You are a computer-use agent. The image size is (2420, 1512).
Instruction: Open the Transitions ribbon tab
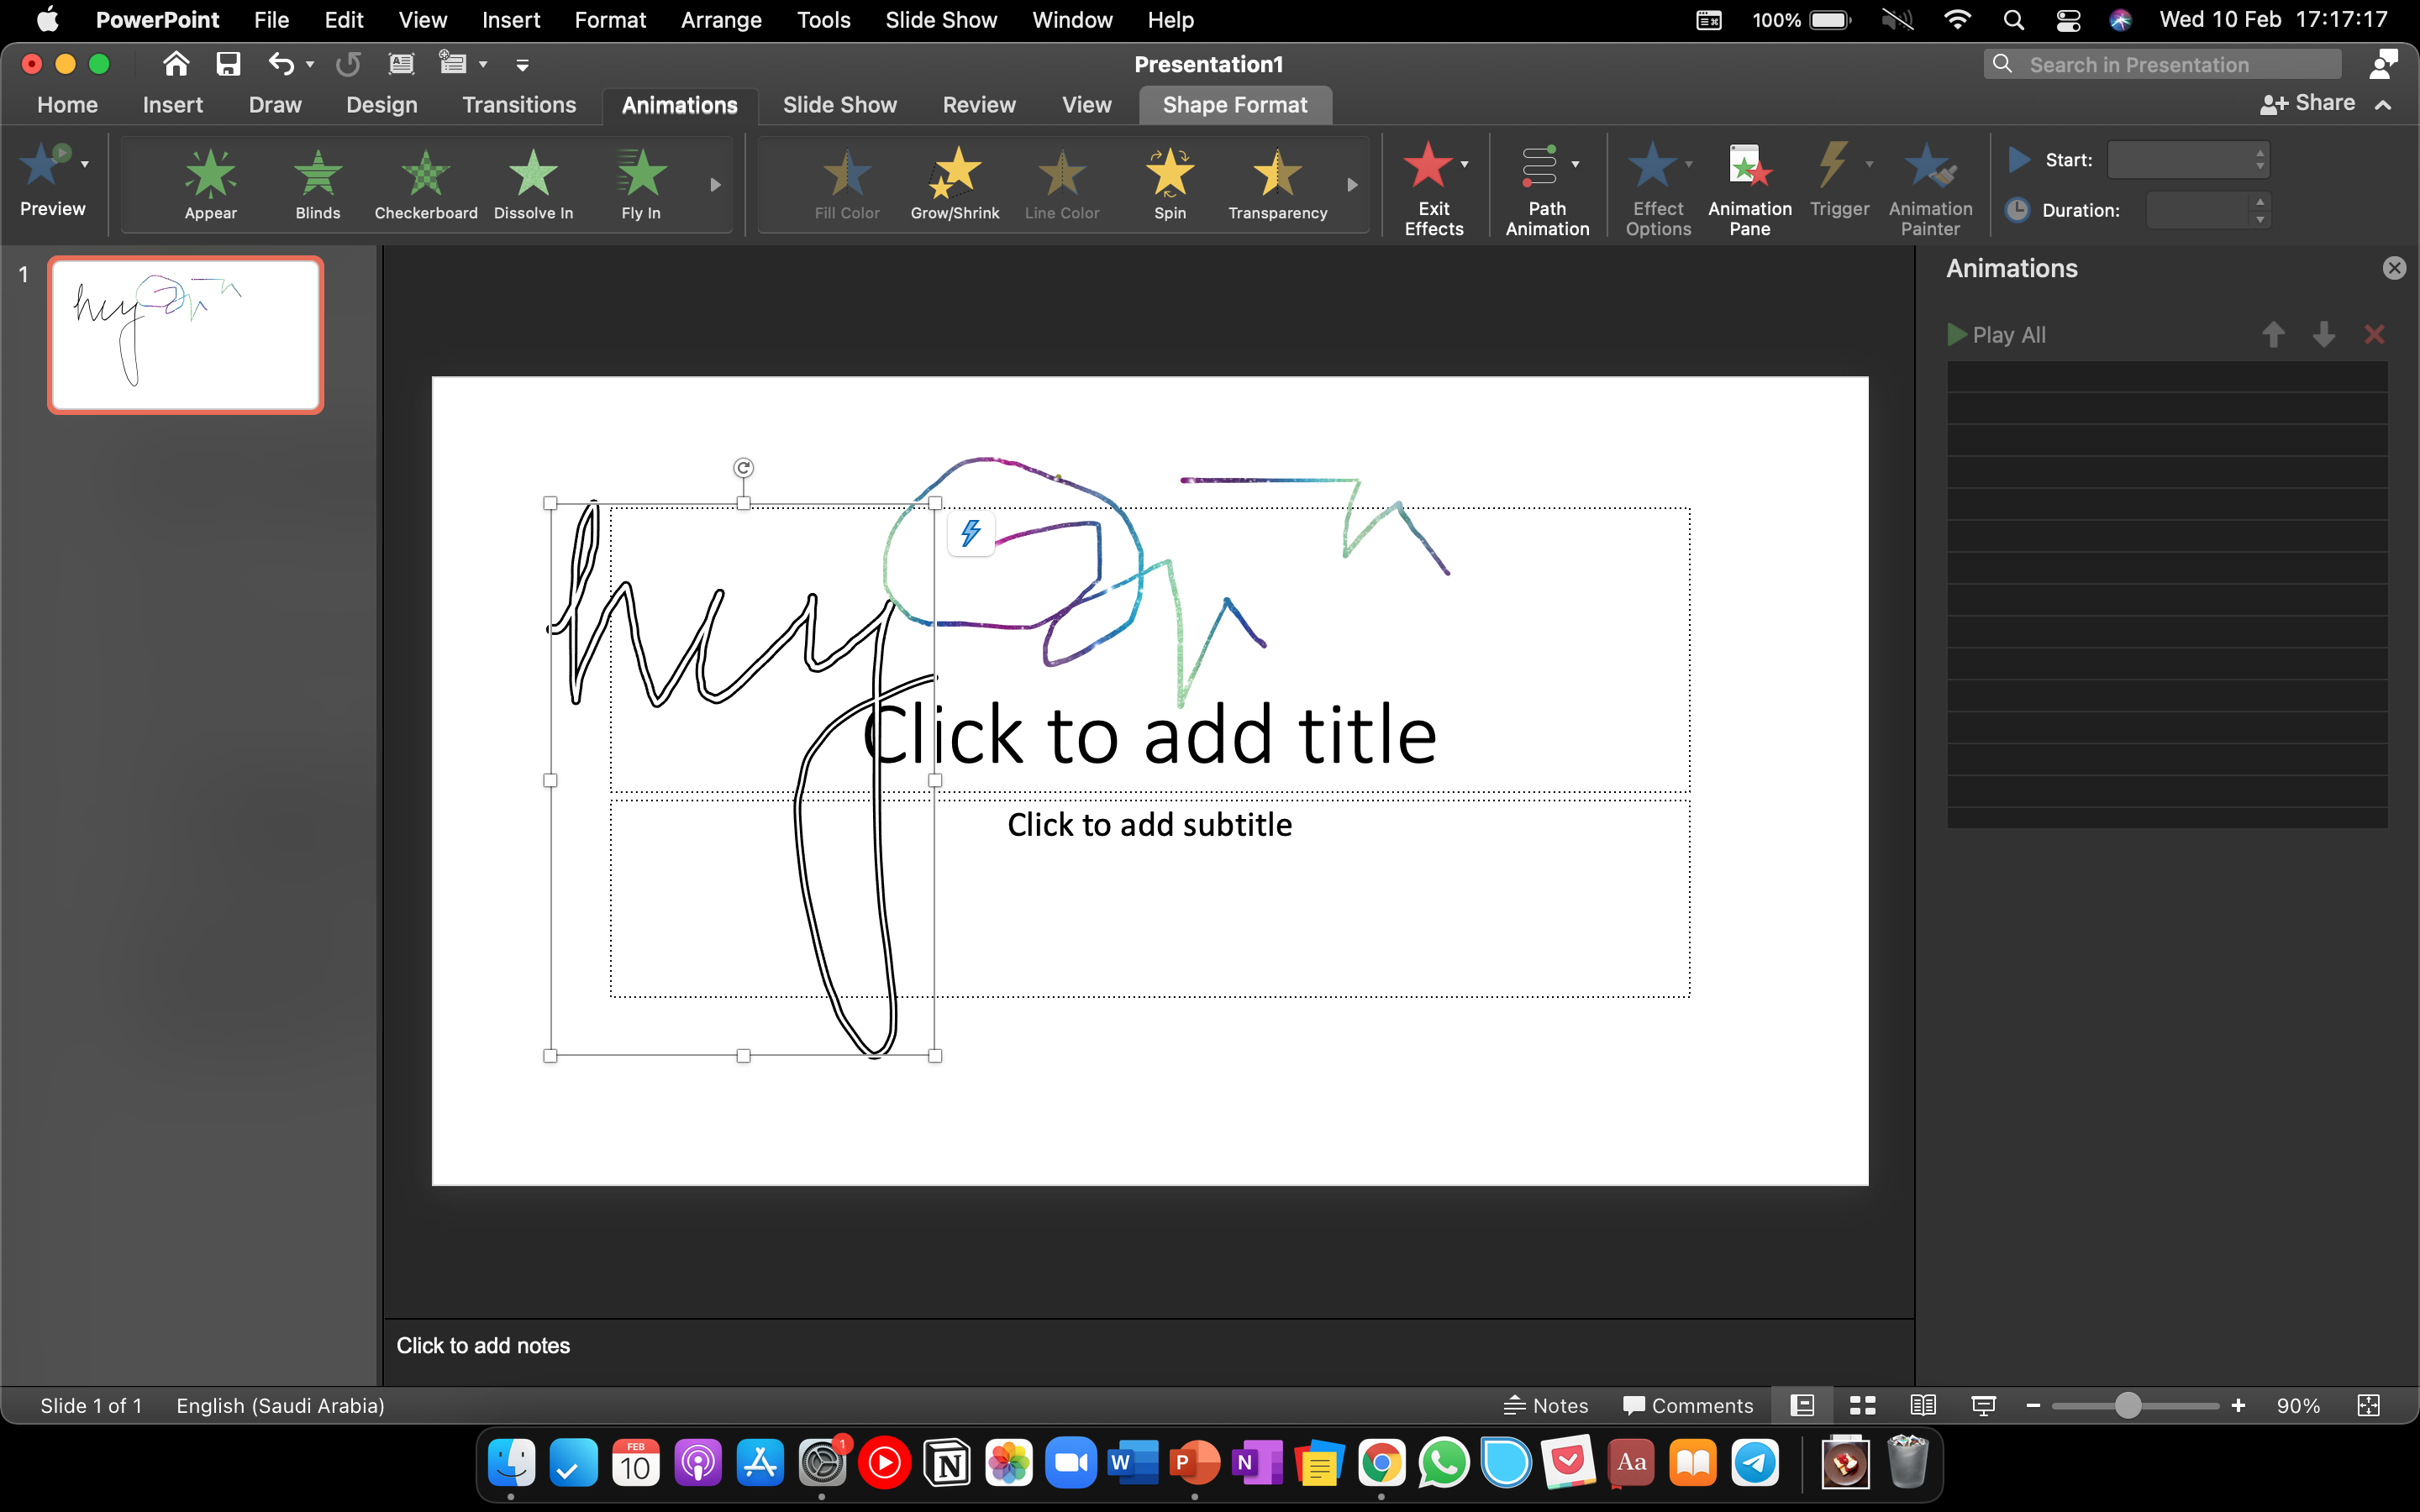tap(519, 105)
